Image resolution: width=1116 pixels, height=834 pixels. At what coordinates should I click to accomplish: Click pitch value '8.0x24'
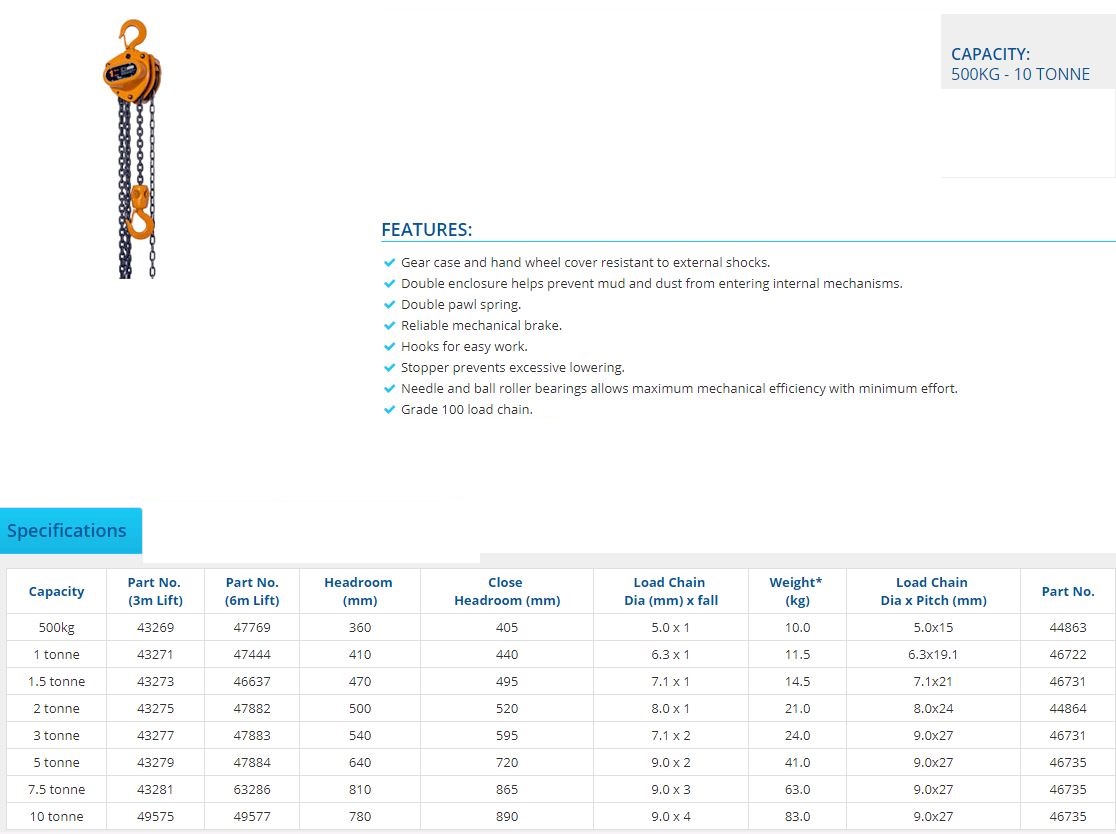[x=933, y=709]
